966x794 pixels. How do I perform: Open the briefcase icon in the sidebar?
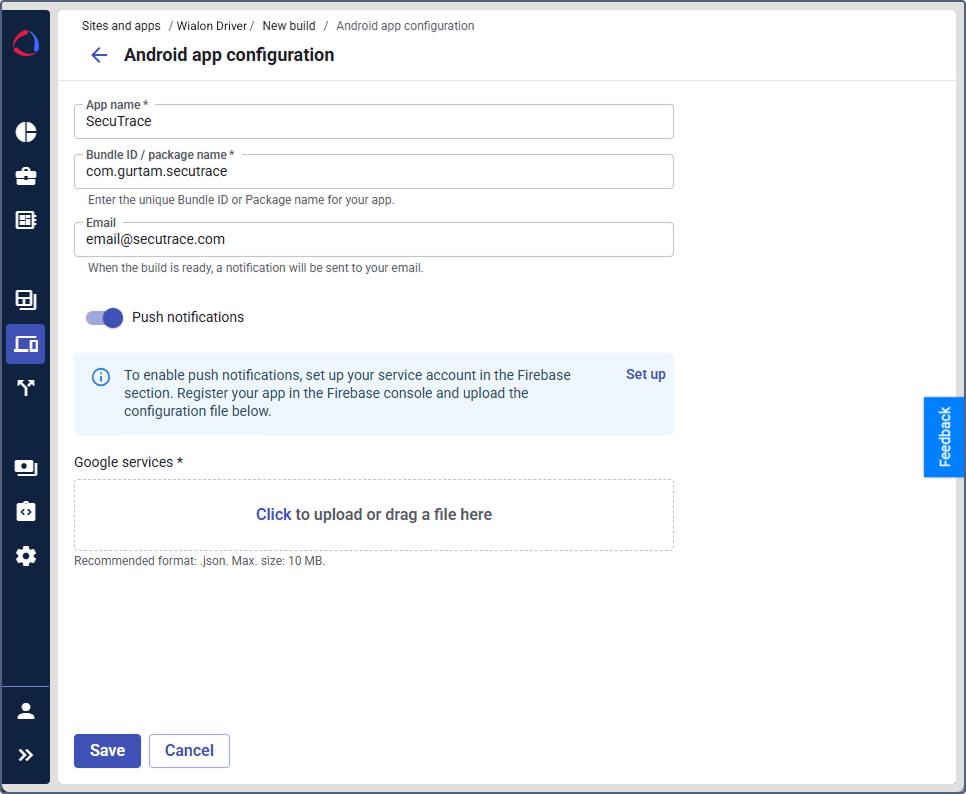[26, 176]
